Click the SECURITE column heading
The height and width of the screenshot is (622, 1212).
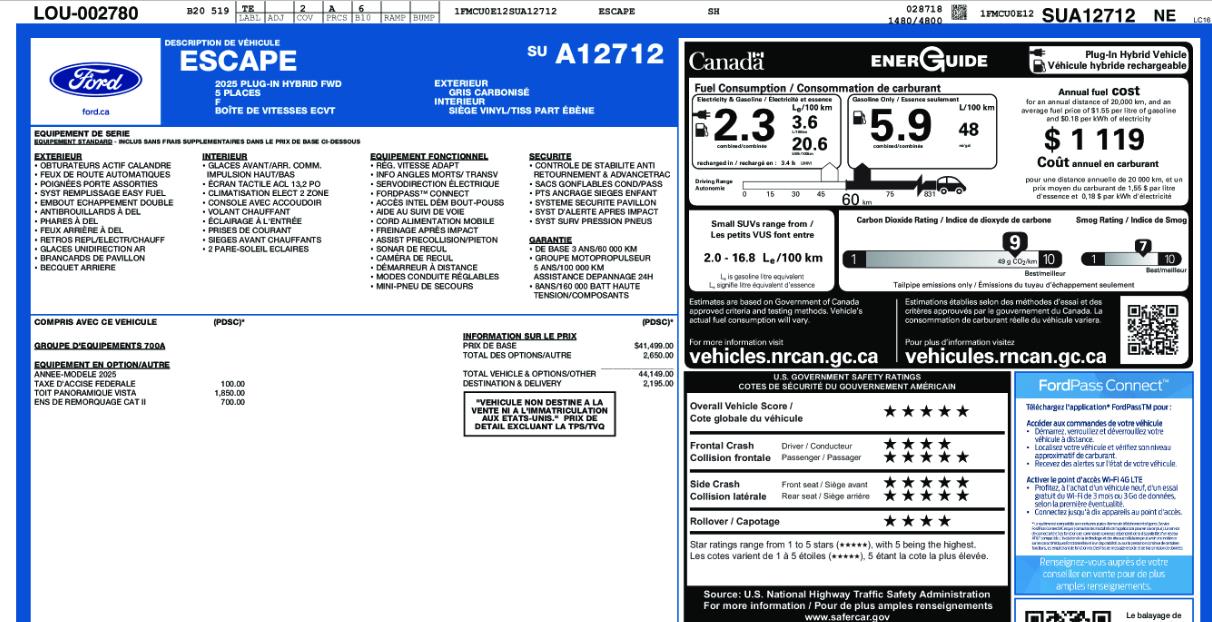pos(550,156)
